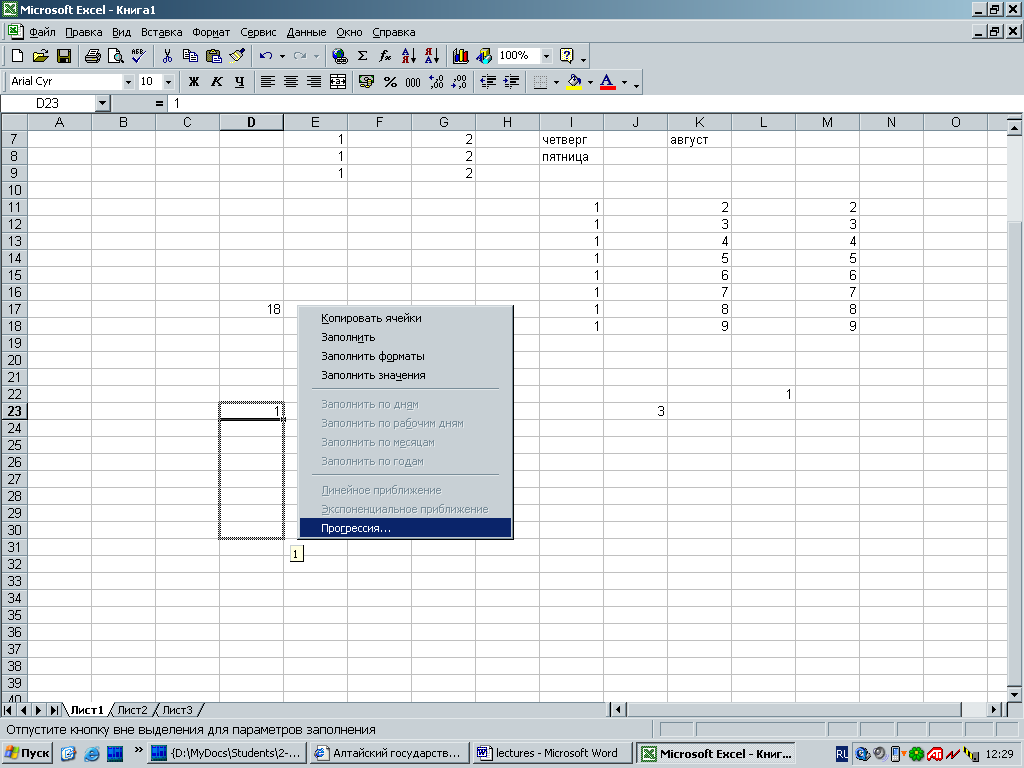Choose Заполнить значения in context menu
The height and width of the screenshot is (768, 1024).
pyautogui.click(x=405, y=375)
